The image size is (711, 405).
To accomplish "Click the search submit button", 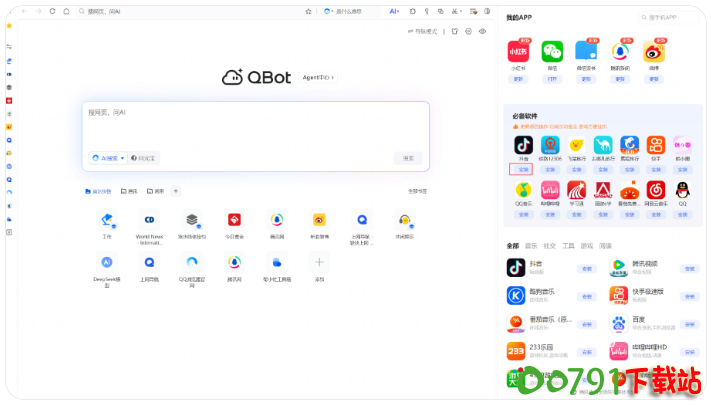I will pyautogui.click(x=408, y=158).
